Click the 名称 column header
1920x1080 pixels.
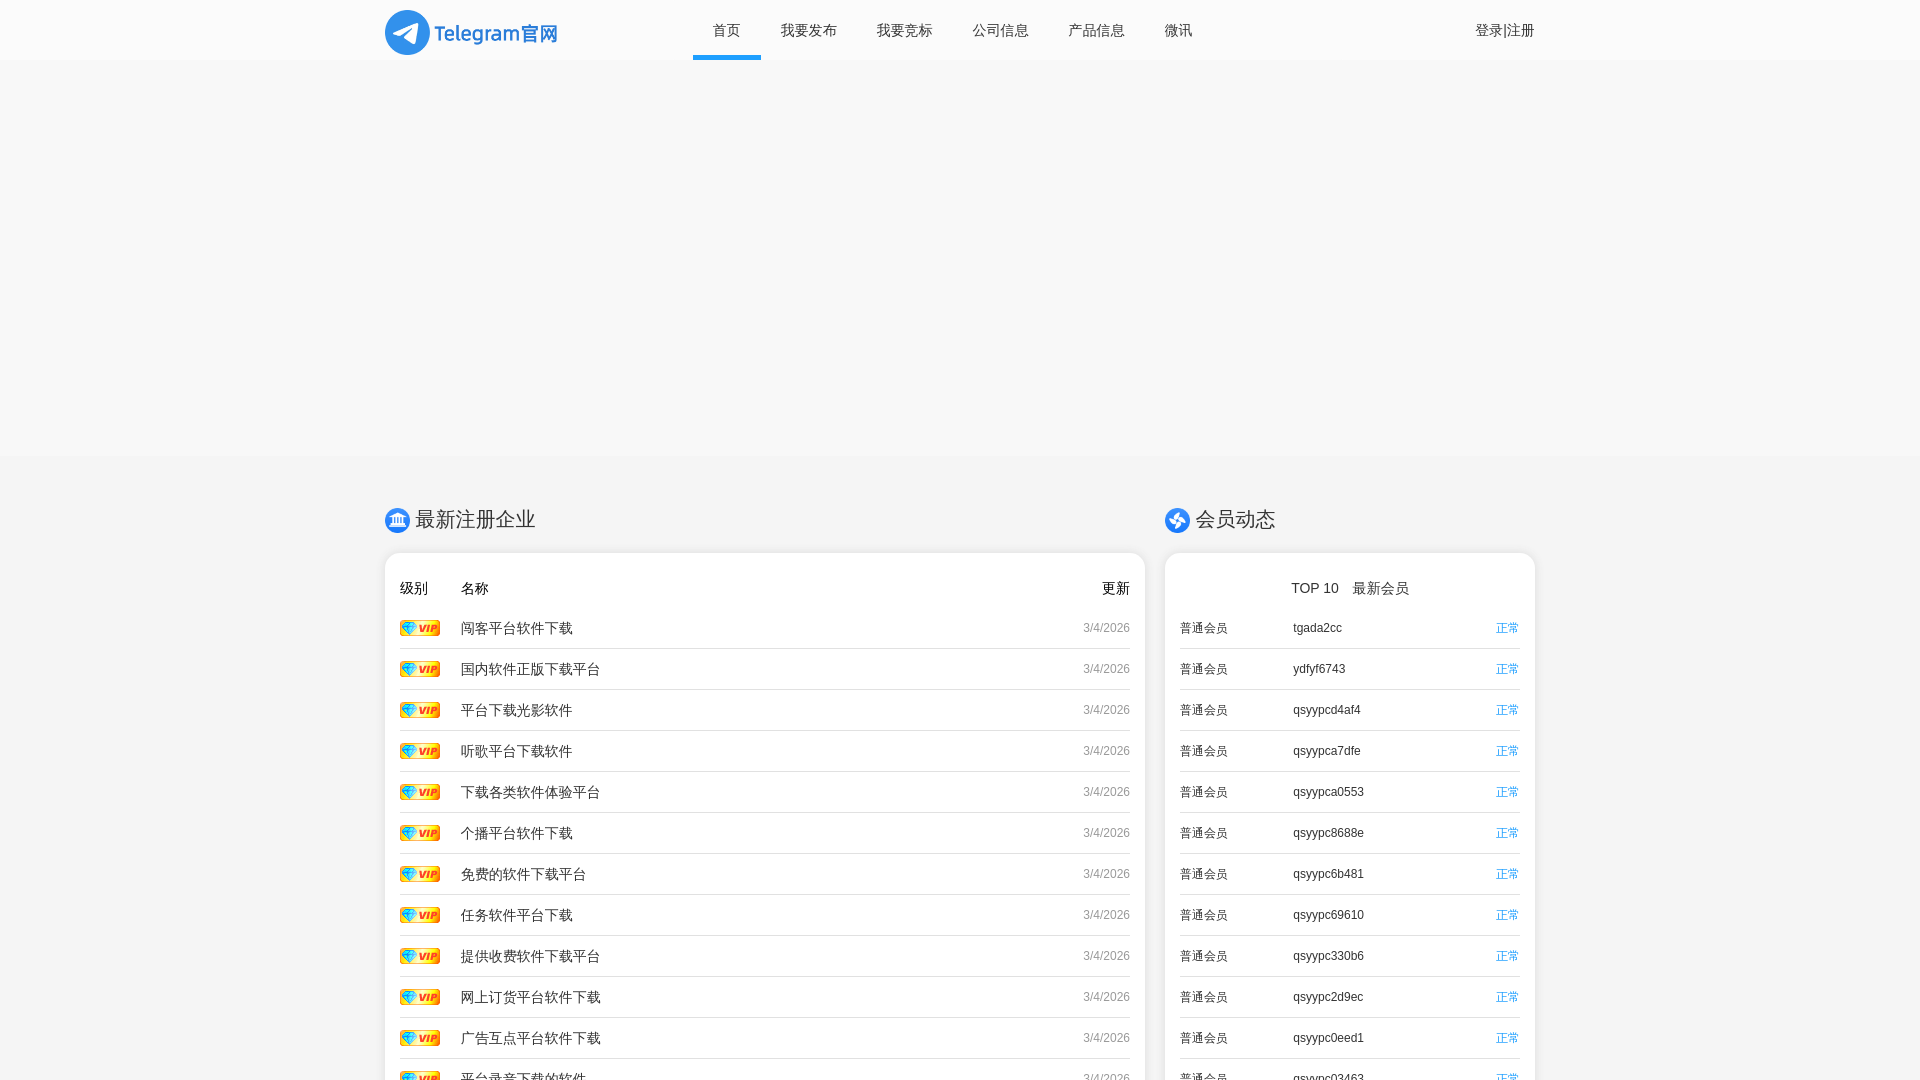[475, 588]
